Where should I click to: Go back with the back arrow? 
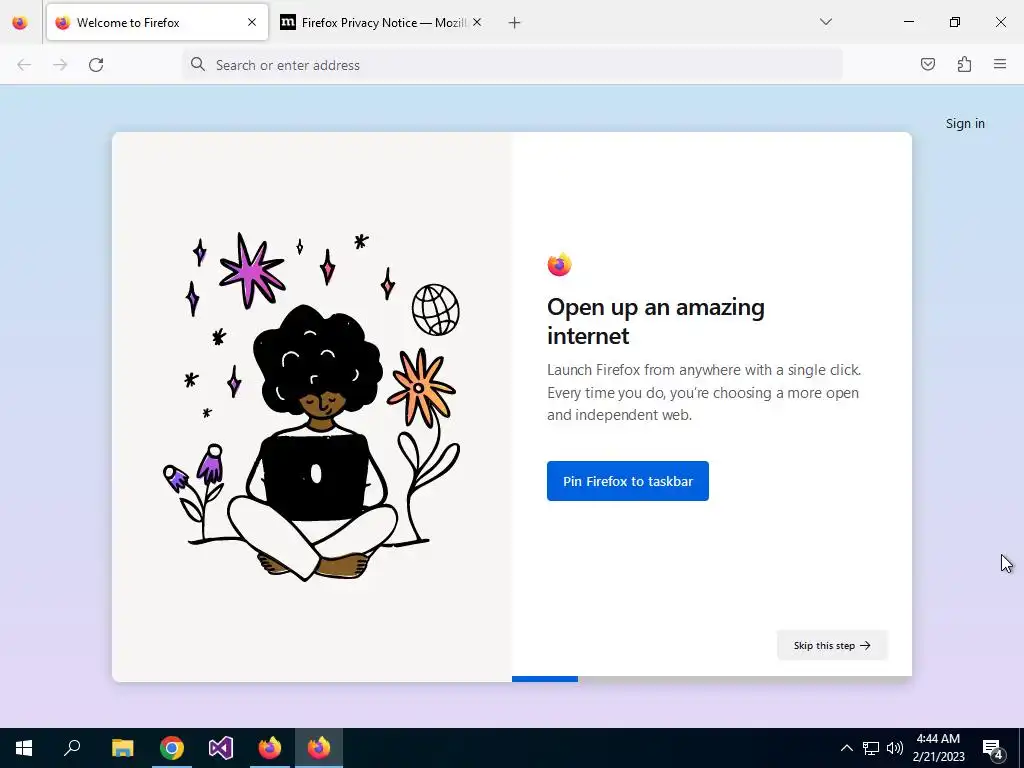tap(24, 65)
